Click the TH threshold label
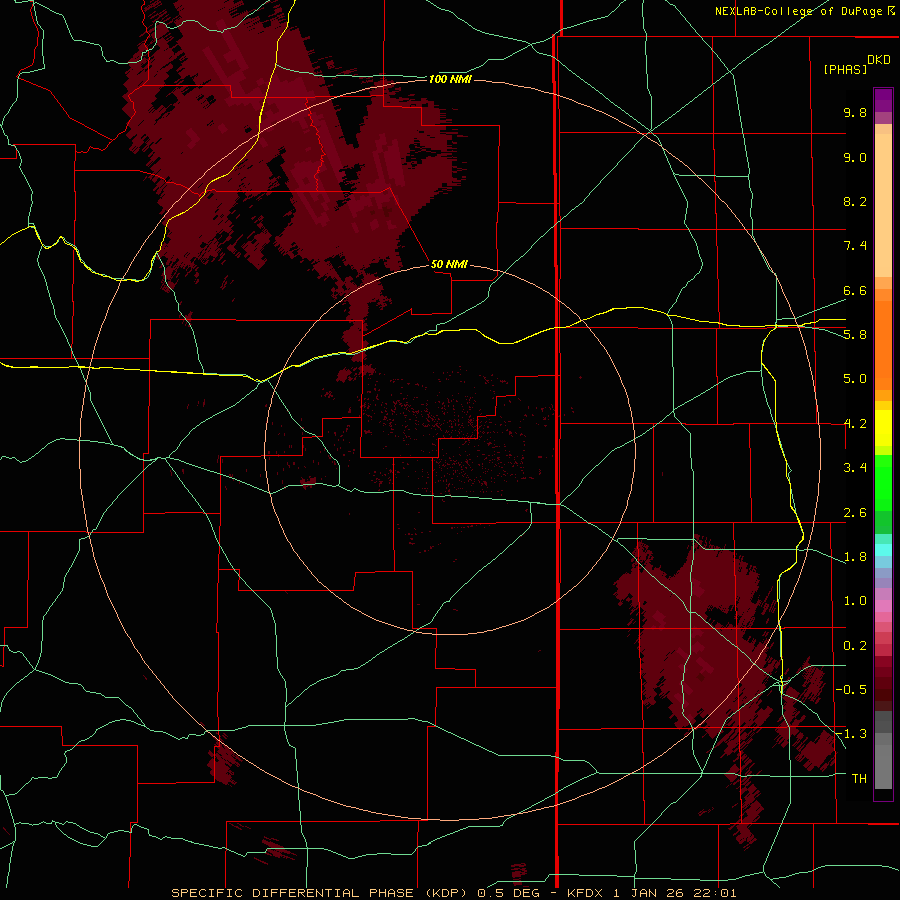This screenshot has height=900, width=900. tap(859, 779)
